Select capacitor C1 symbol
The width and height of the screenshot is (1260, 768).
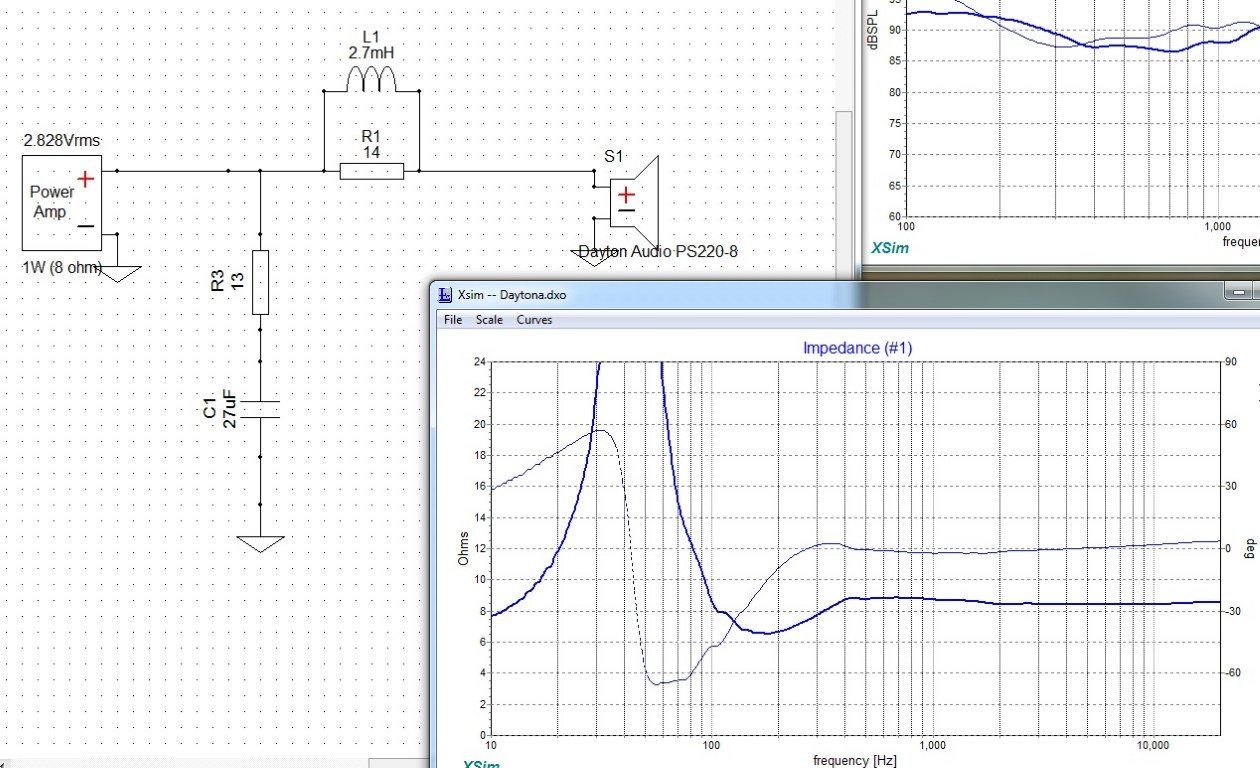coord(260,410)
